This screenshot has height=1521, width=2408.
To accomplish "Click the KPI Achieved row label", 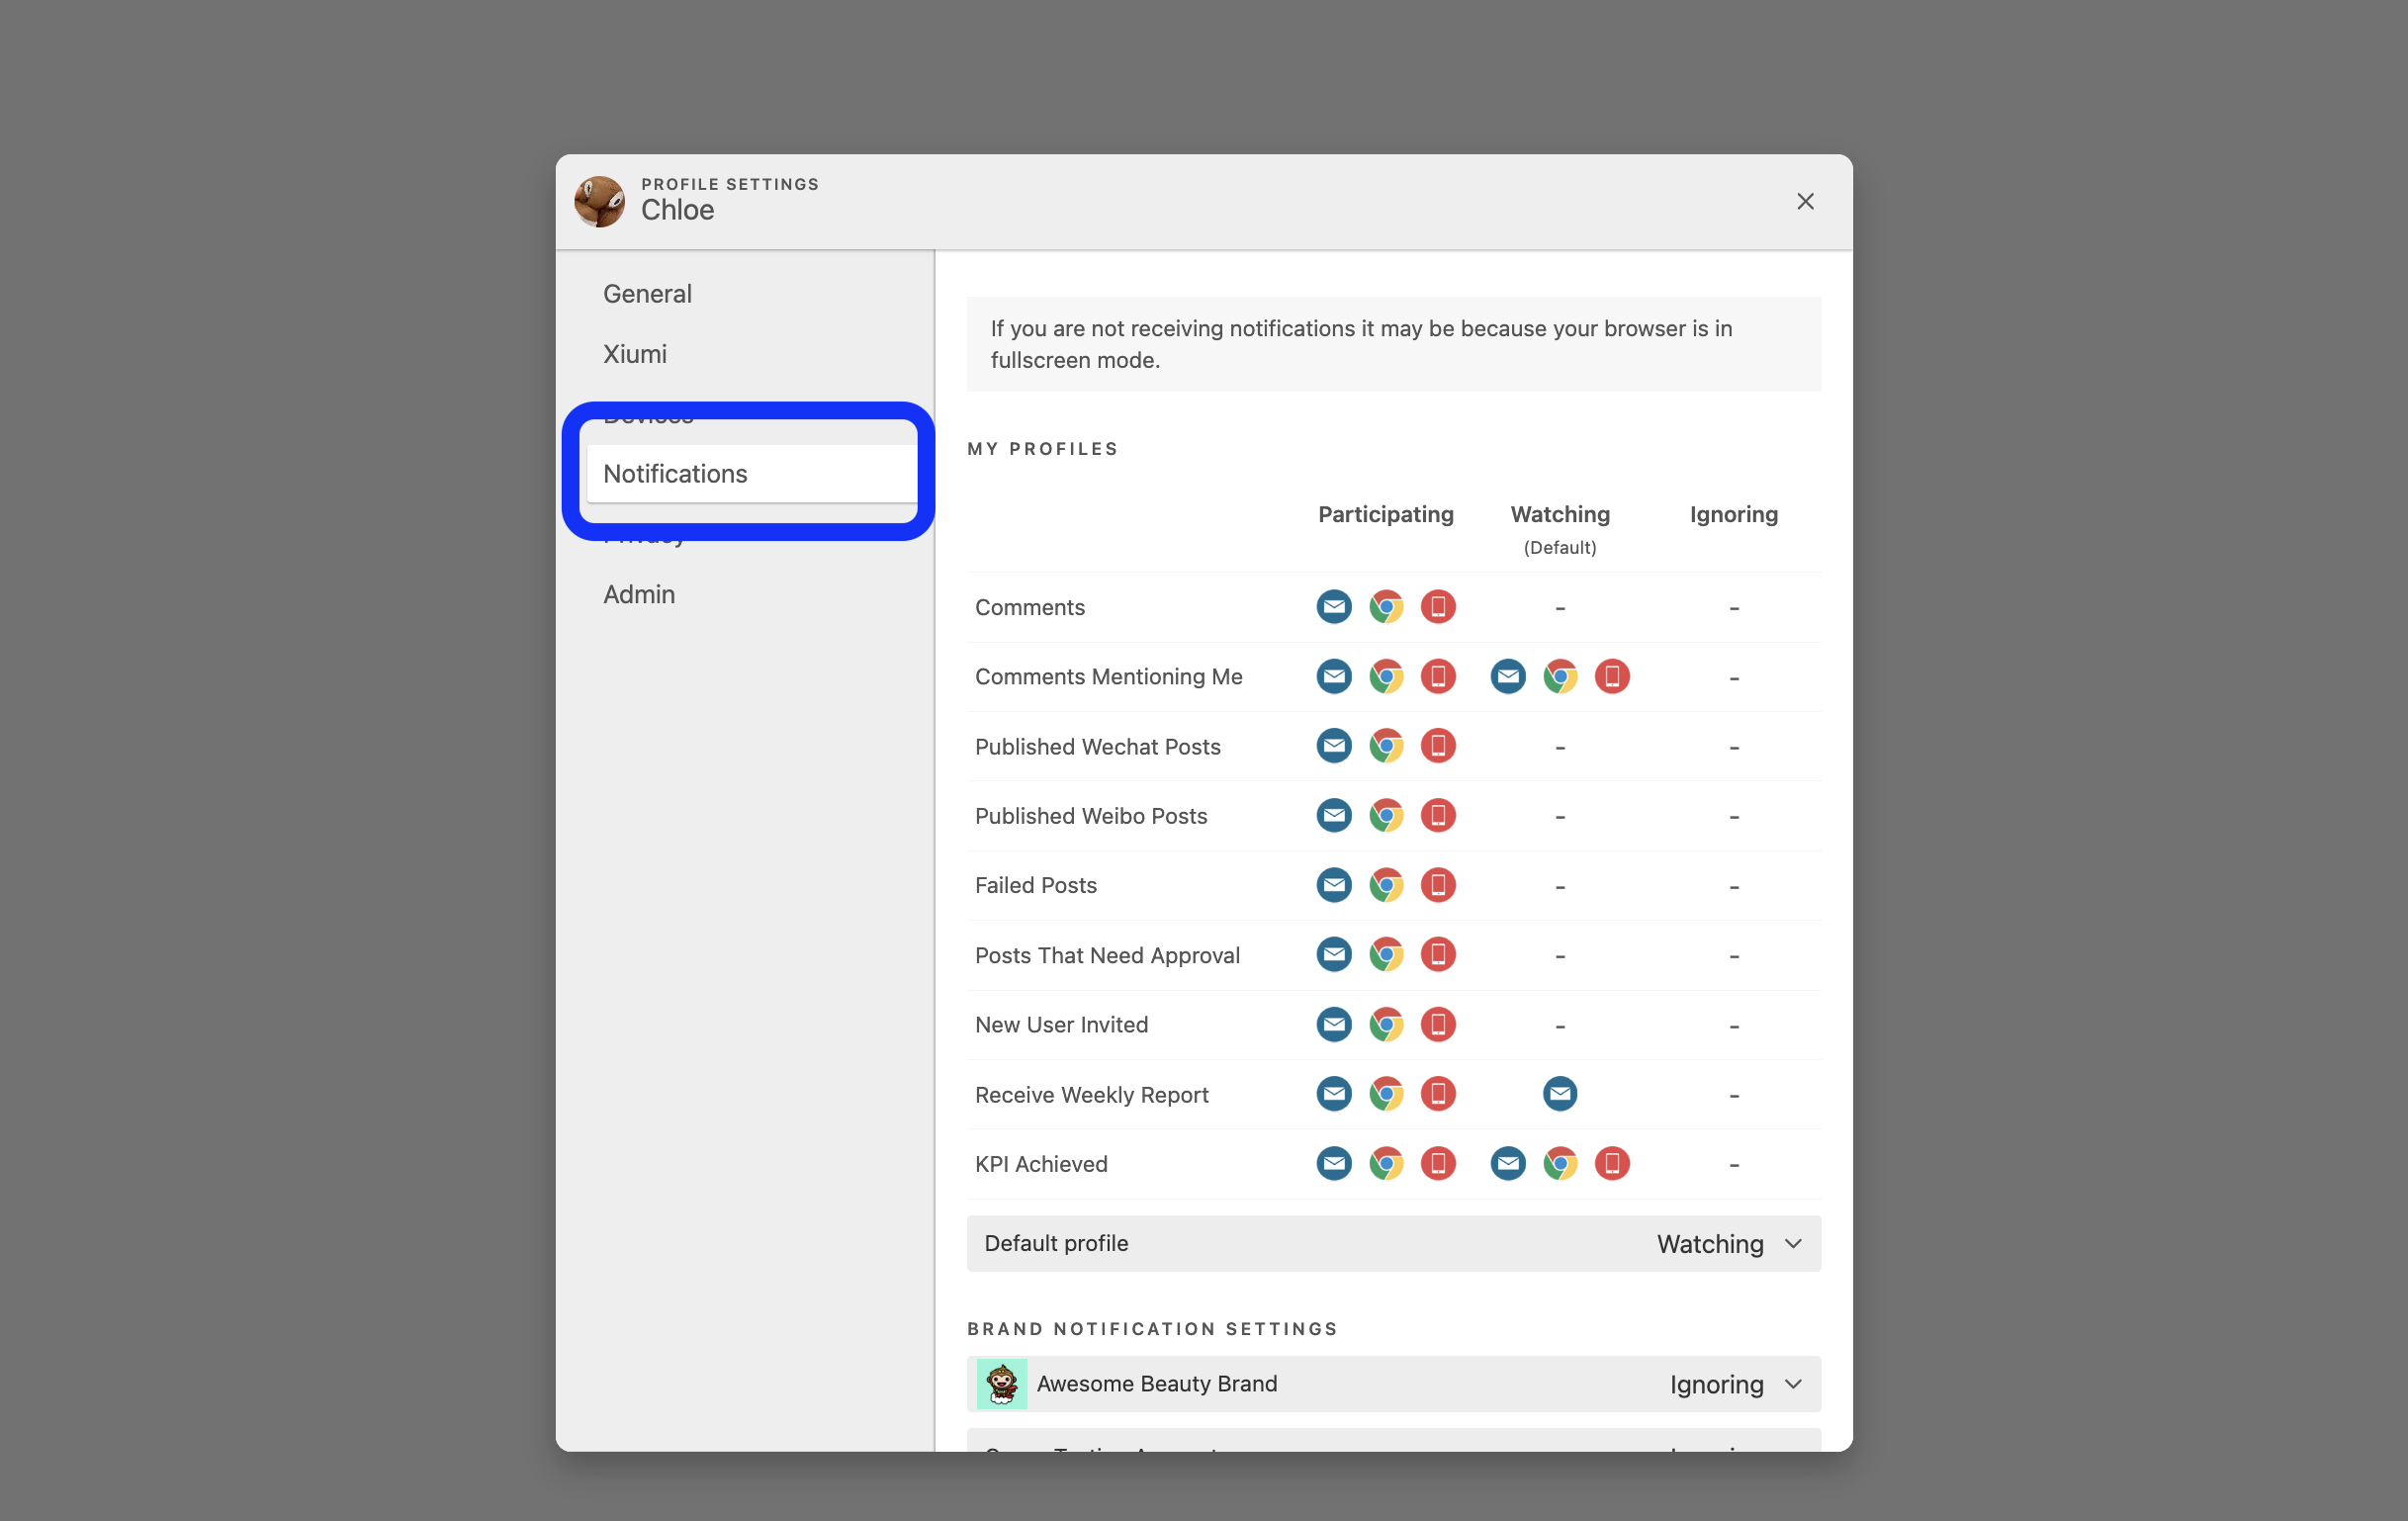I will 1041,1164.
